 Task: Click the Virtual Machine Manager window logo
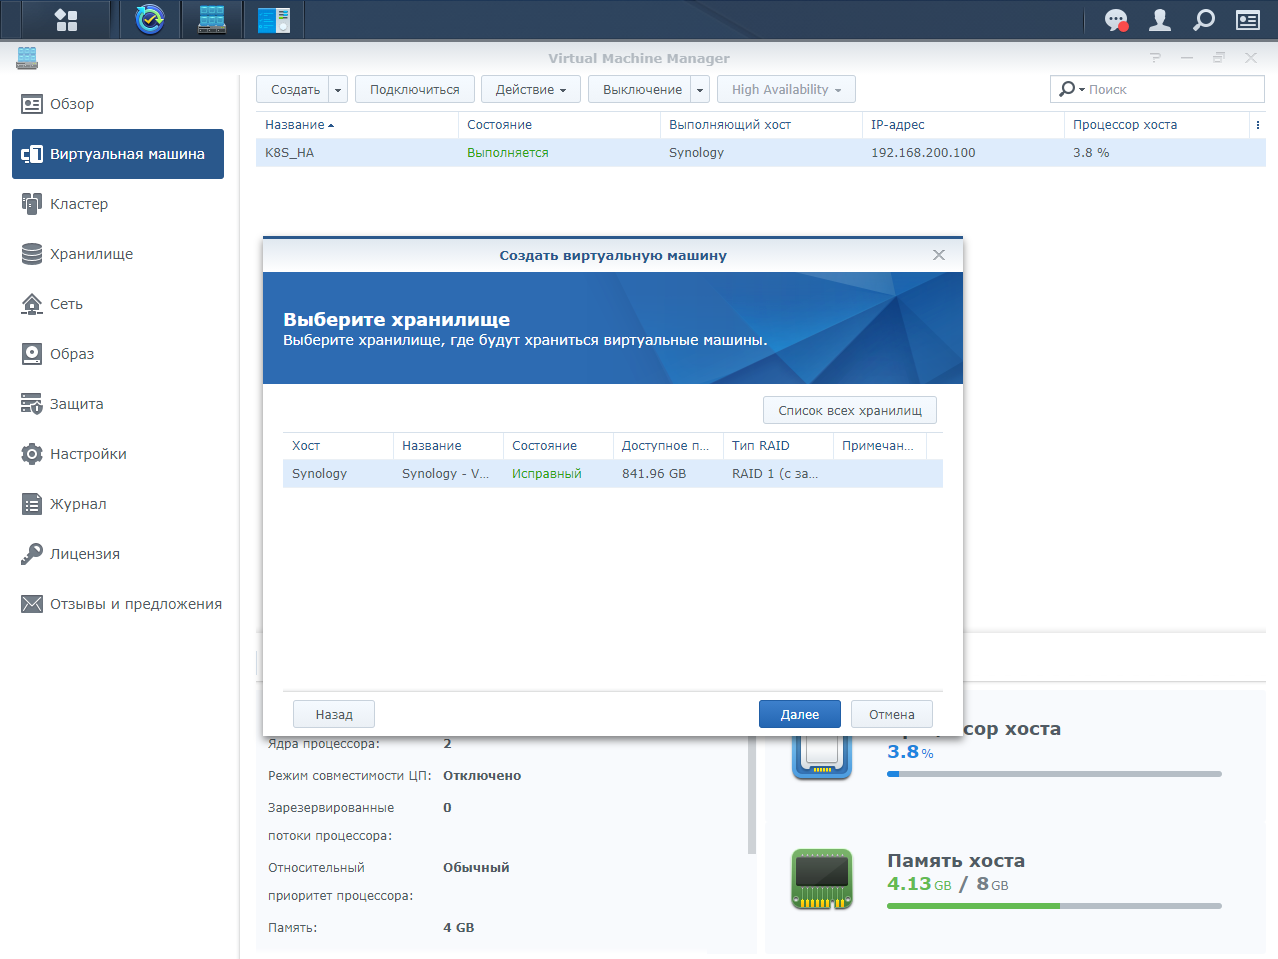[27, 58]
